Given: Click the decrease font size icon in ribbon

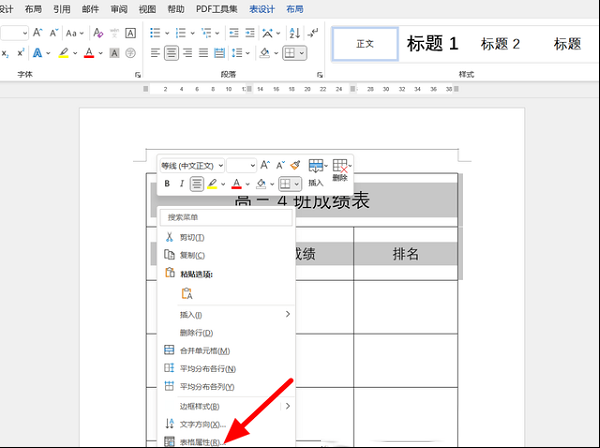Looking at the screenshot, I should click(x=54, y=33).
